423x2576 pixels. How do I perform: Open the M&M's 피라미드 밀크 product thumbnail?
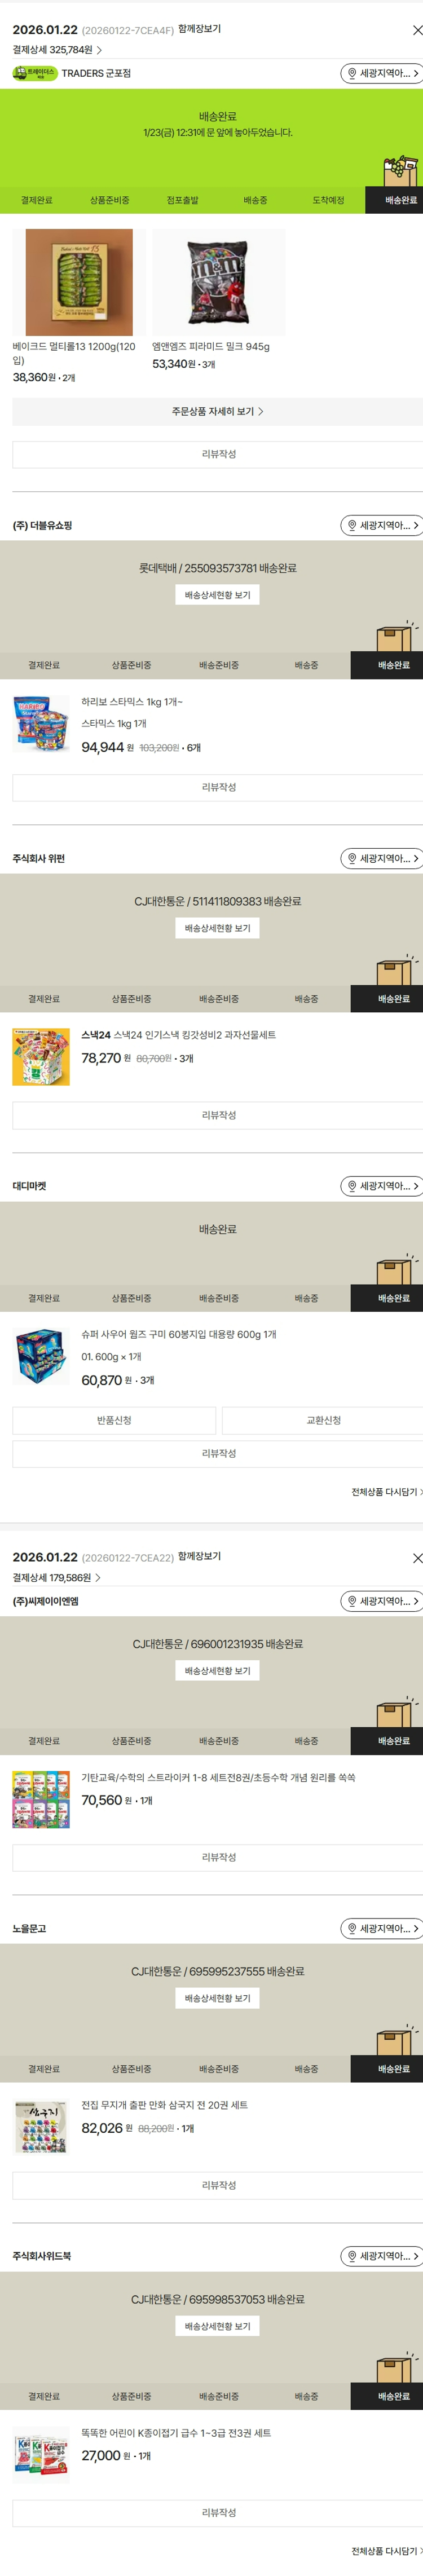pos(218,282)
